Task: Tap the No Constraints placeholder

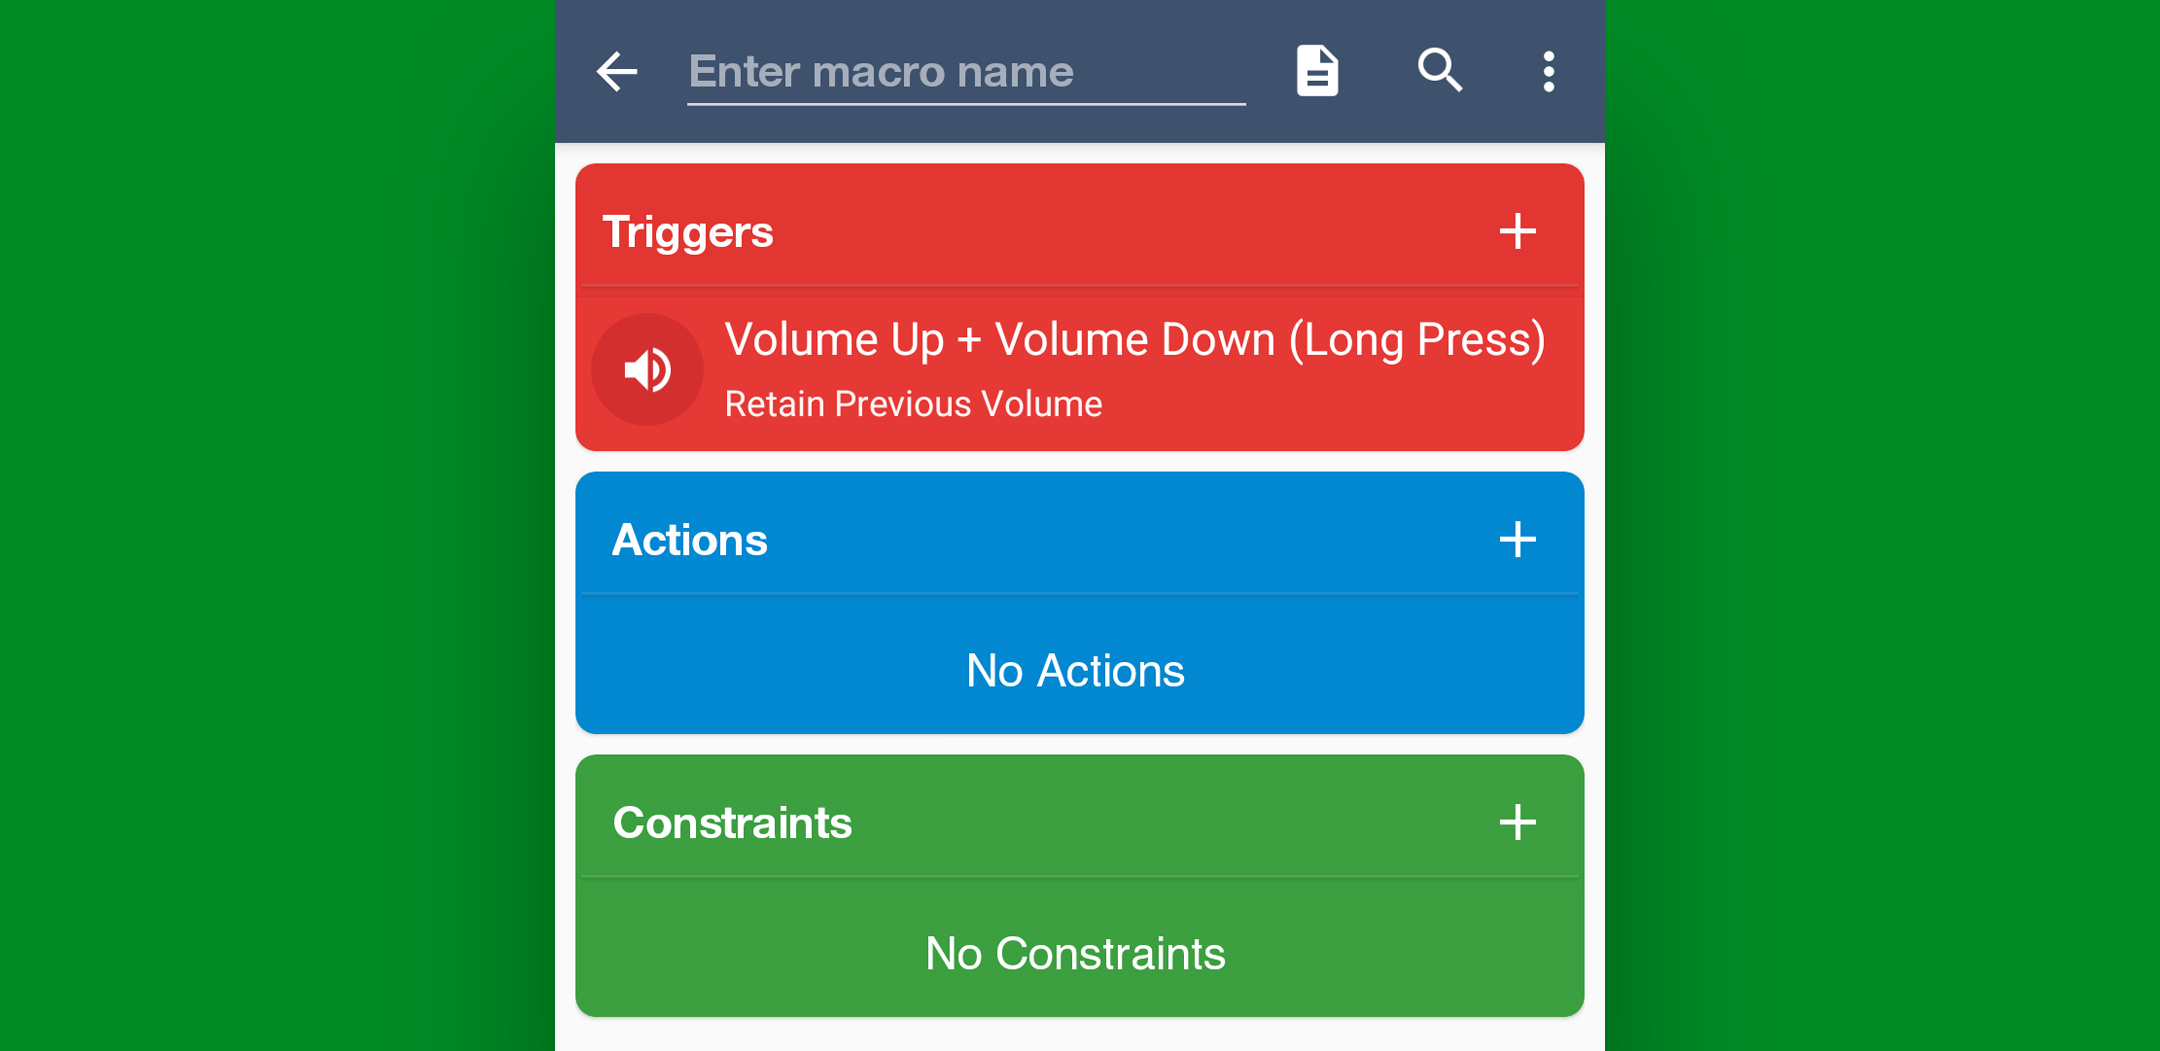Action: coord(1075,953)
